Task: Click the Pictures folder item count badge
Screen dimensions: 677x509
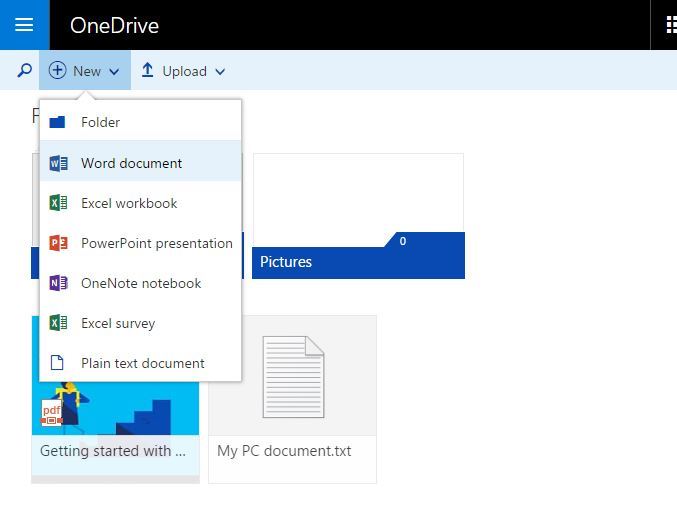Action: point(402,241)
